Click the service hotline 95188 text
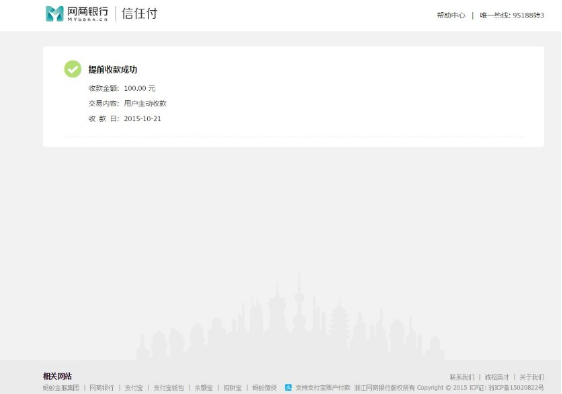 [512, 15]
